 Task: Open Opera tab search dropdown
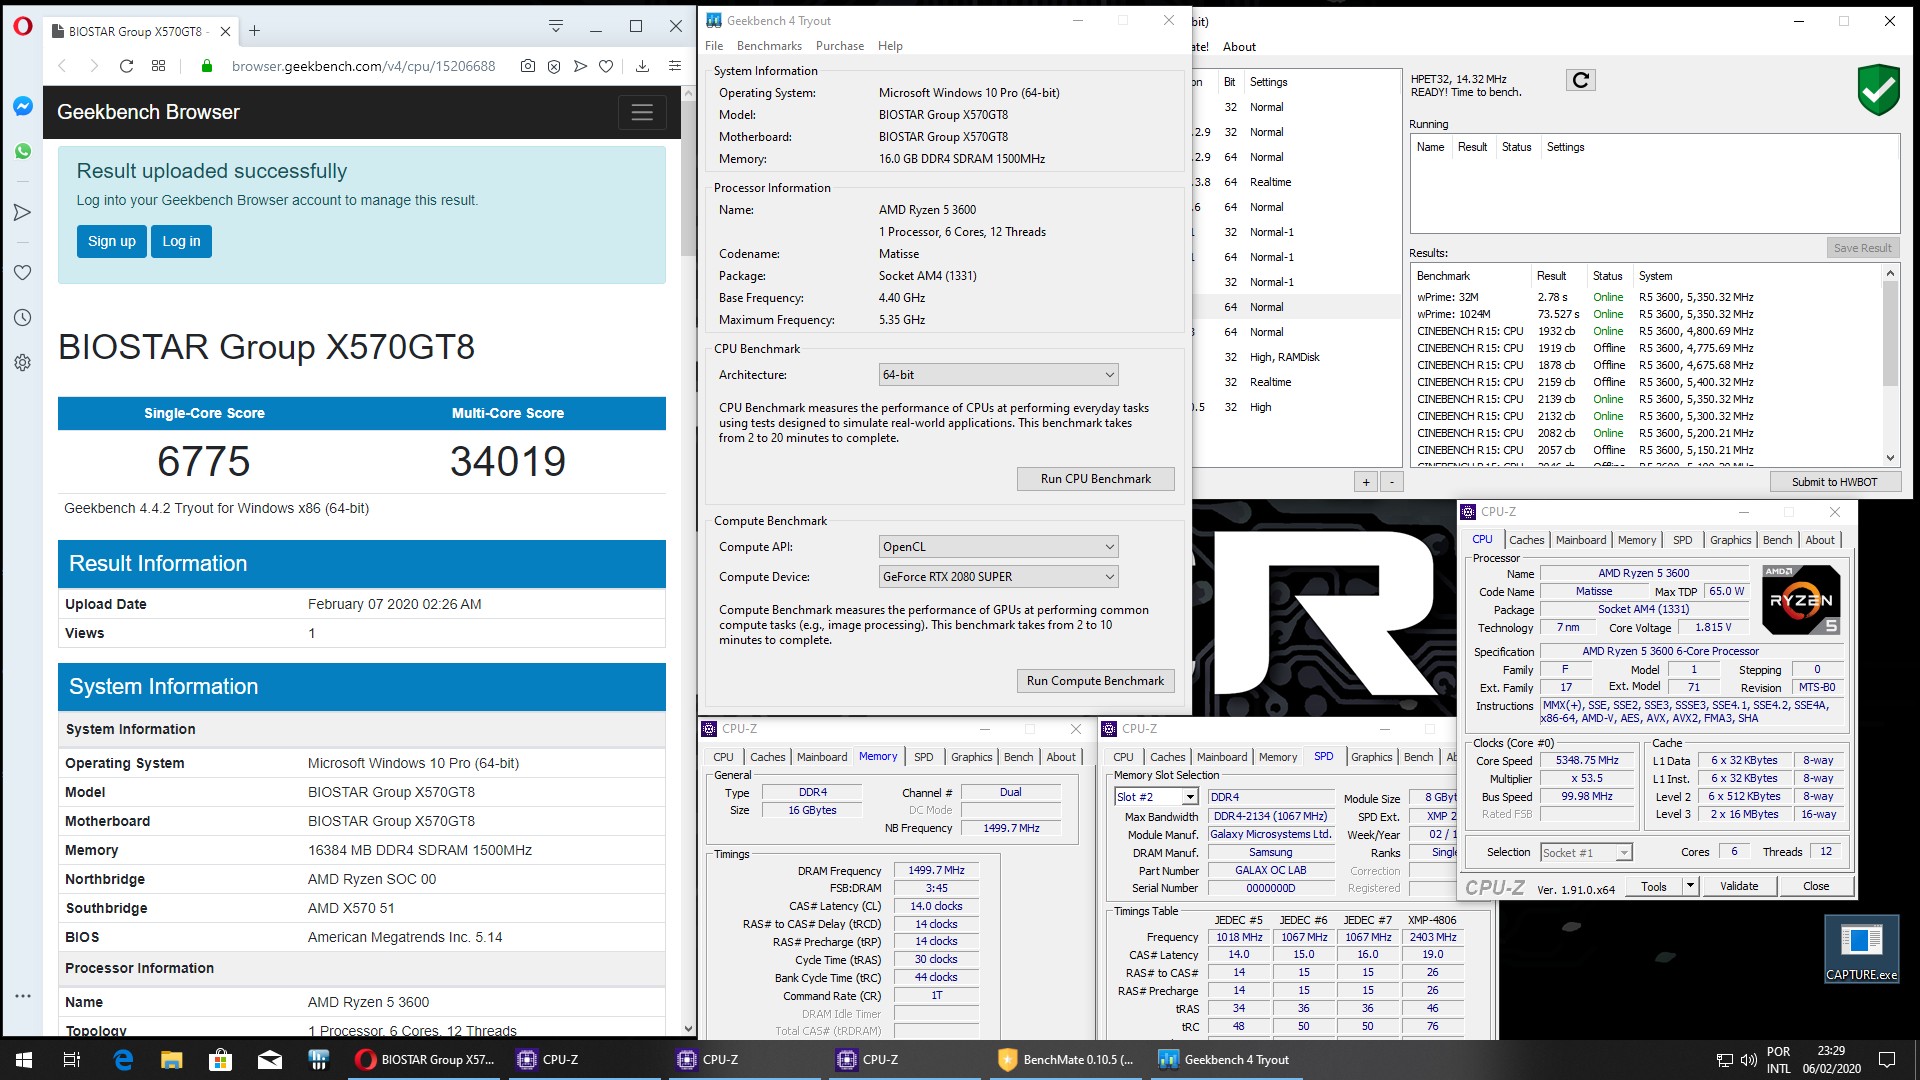click(x=556, y=26)
